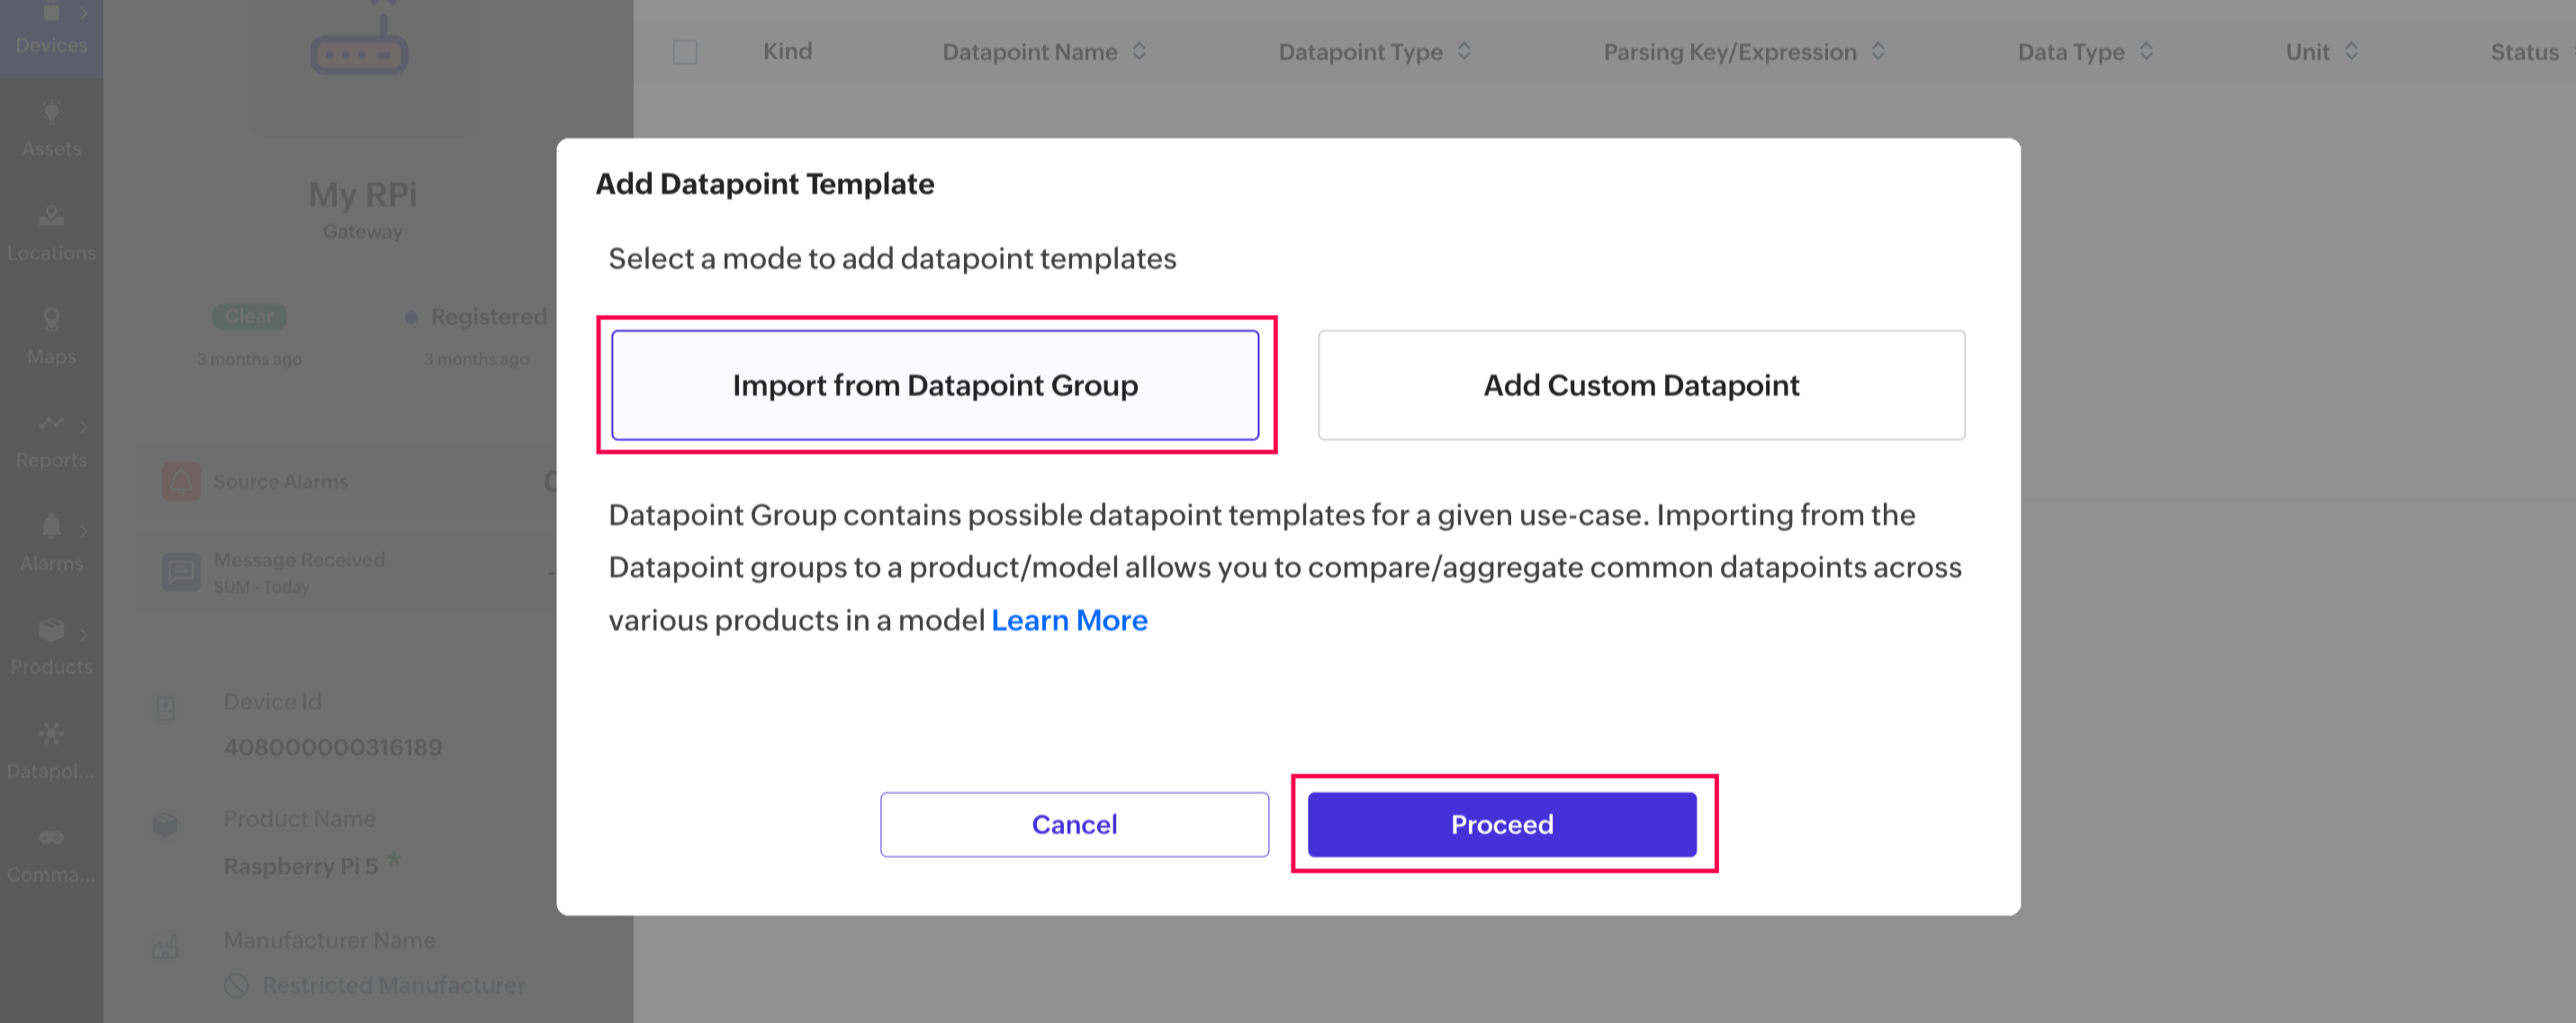
Task: Select Add Custom Datapoint mode
Action: [1641, 385]
